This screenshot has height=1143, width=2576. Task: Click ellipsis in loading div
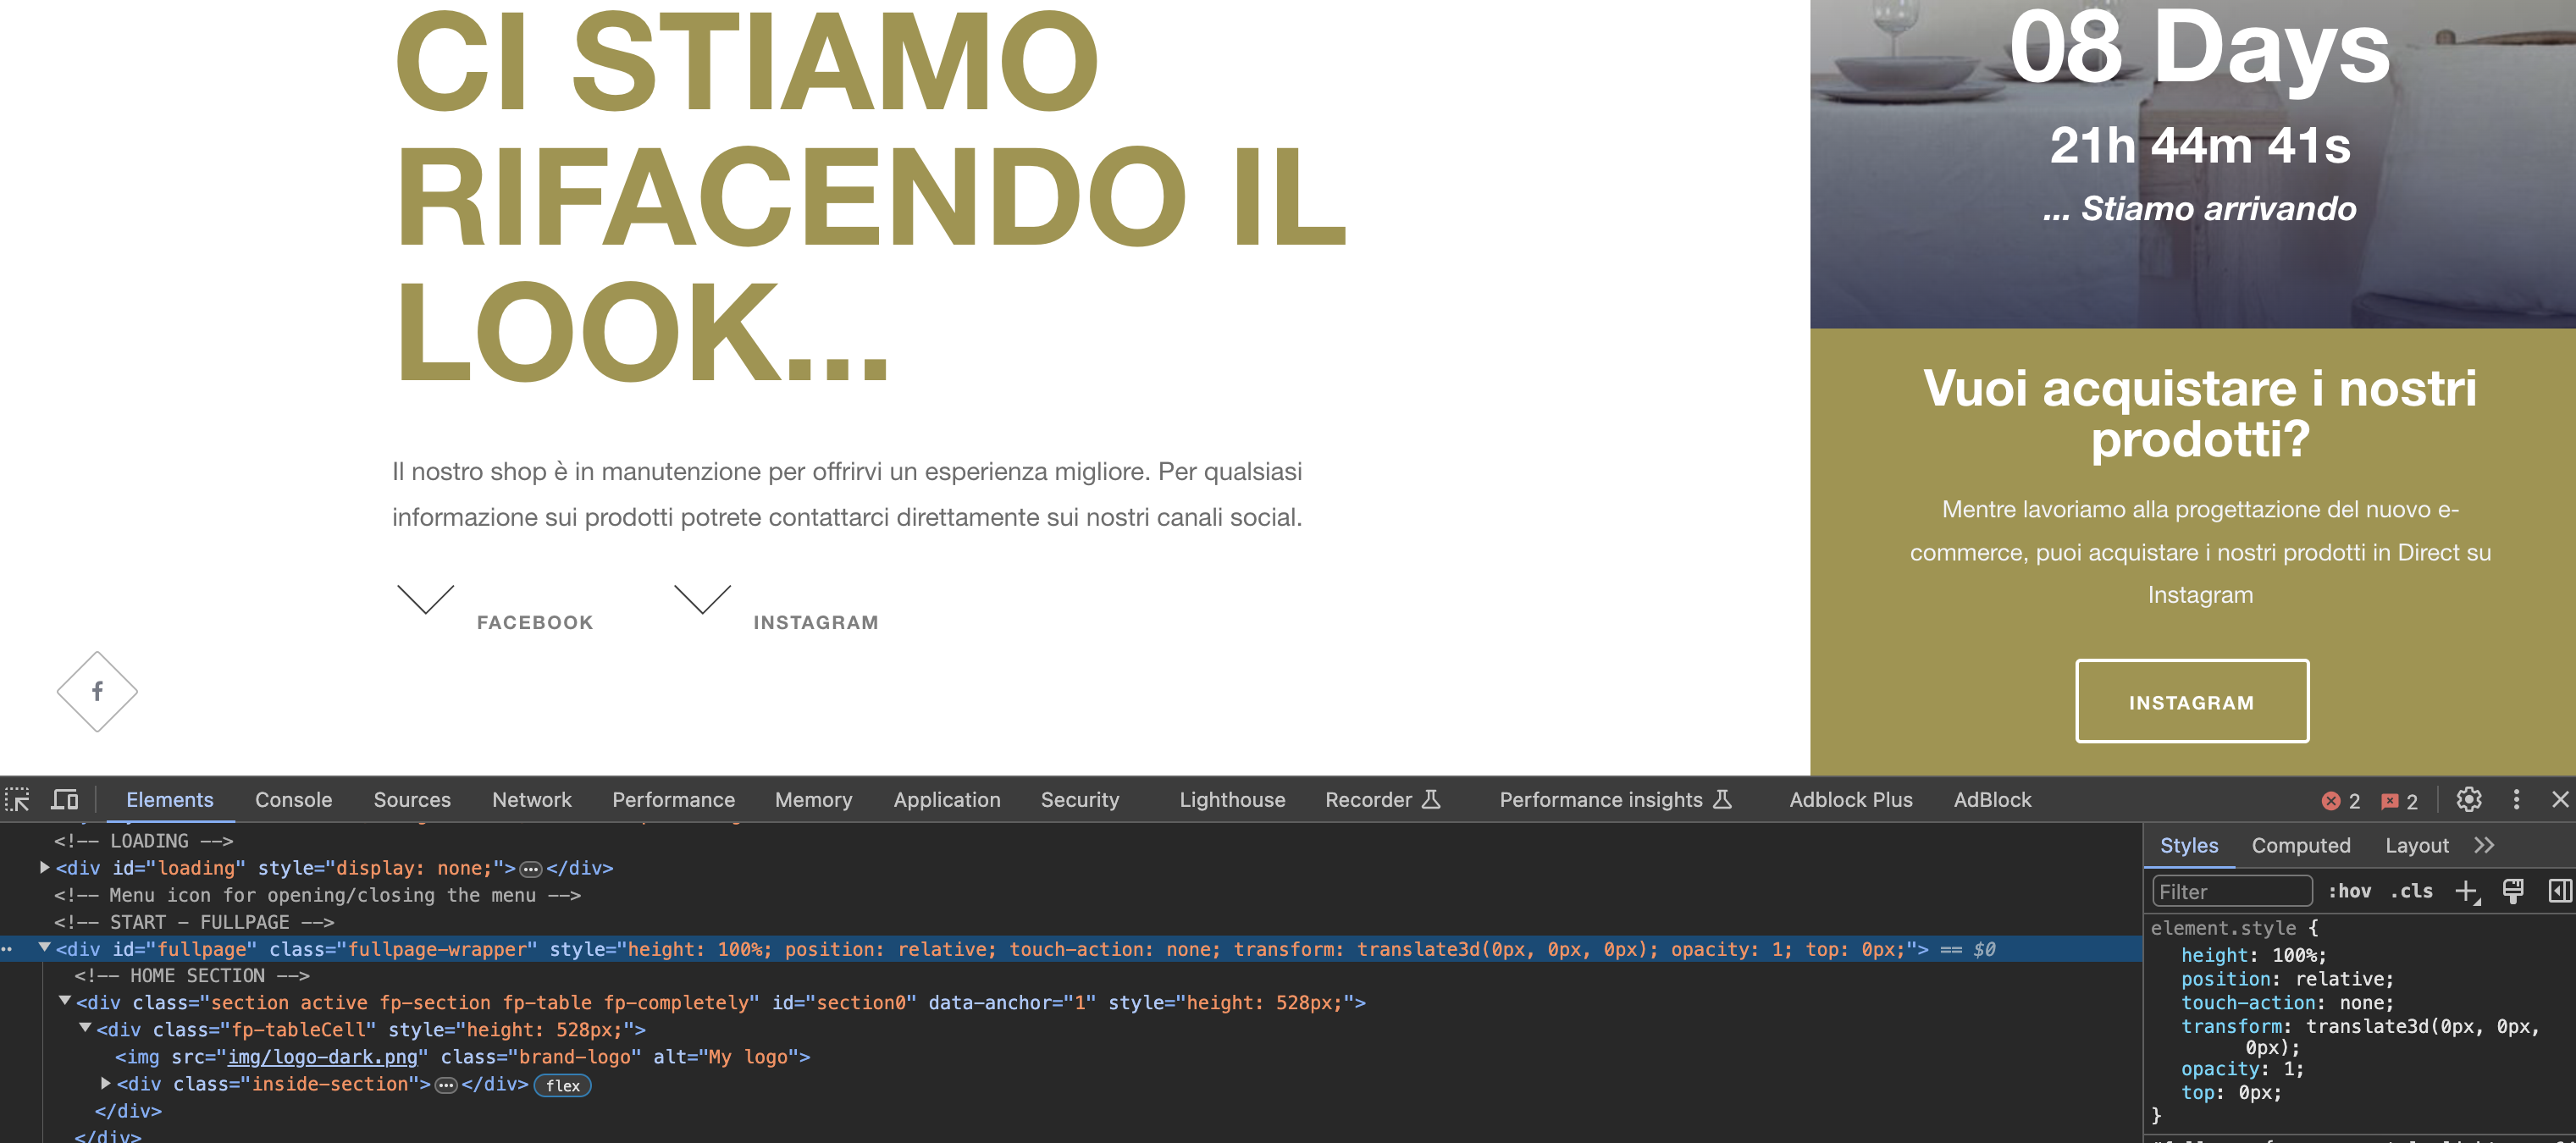531,869
